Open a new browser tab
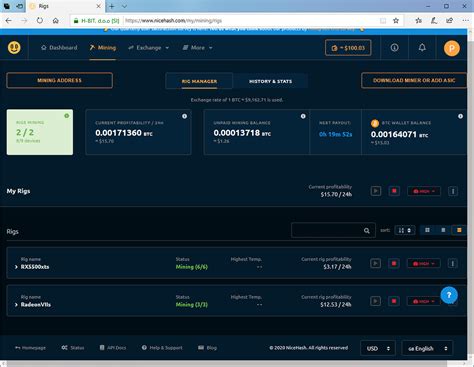The image size is (474, 367). click(x=112, y=6)
